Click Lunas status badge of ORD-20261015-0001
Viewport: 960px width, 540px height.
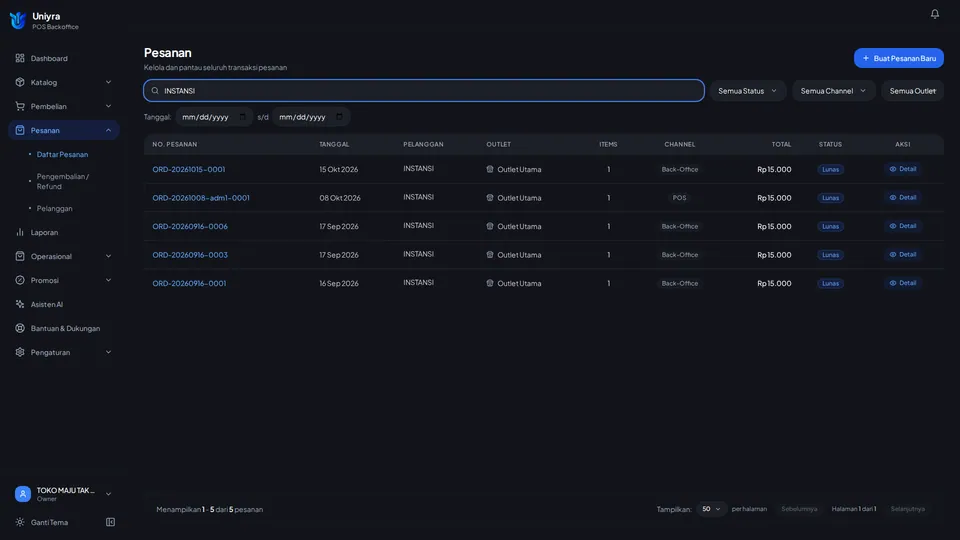coord(830,170)
